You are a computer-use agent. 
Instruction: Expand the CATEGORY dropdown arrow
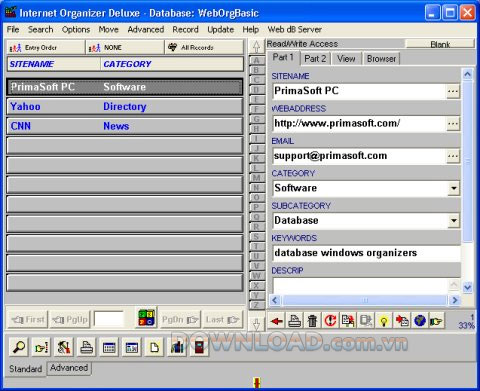[x=454, y=188]
